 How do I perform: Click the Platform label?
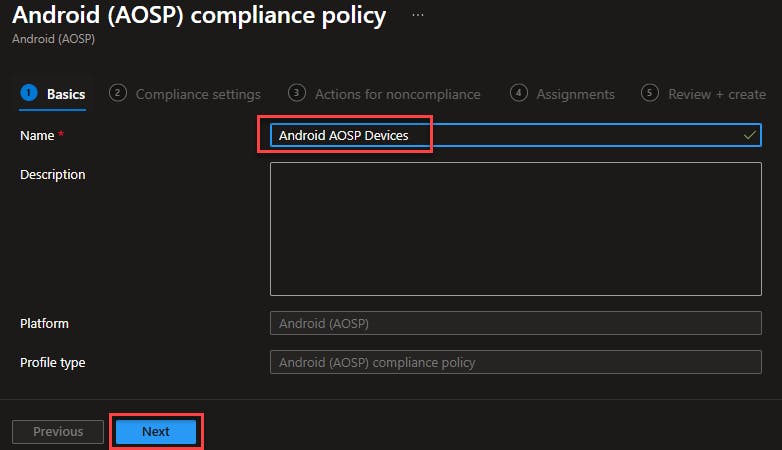44,323
